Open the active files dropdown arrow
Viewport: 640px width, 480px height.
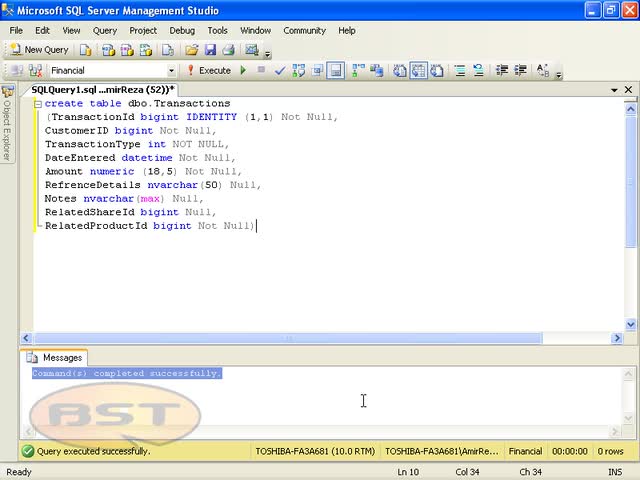point(614,90)
